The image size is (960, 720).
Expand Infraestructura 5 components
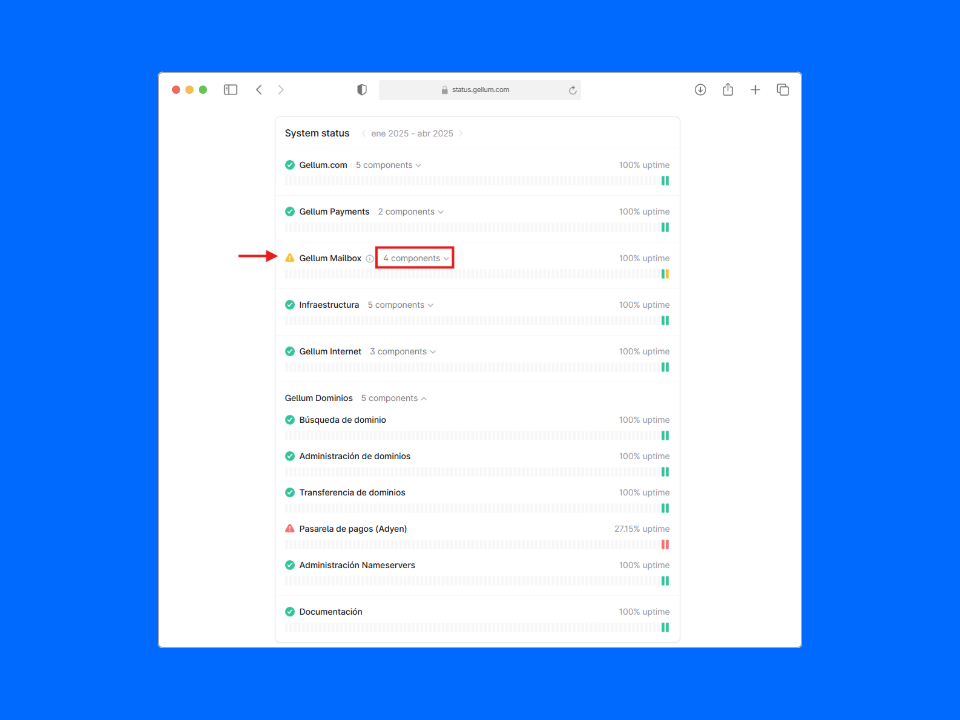click(x=400, y=304)
